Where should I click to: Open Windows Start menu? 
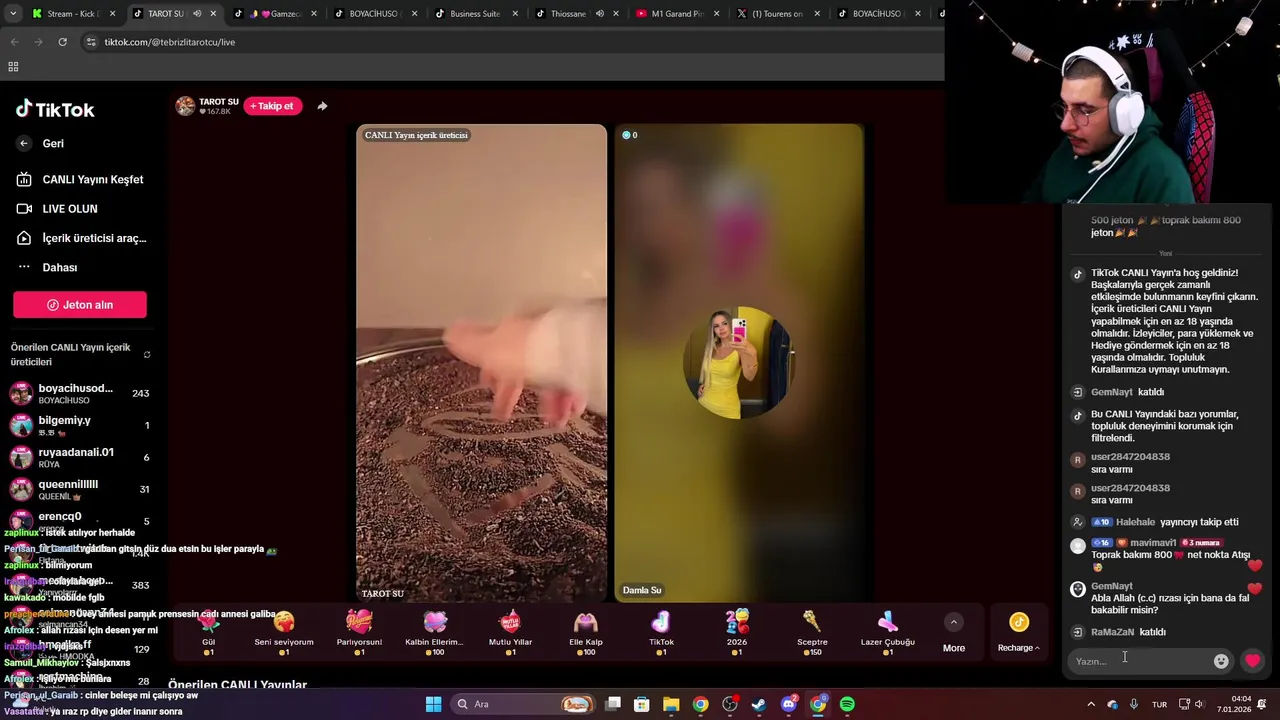(x=433, y=704)
